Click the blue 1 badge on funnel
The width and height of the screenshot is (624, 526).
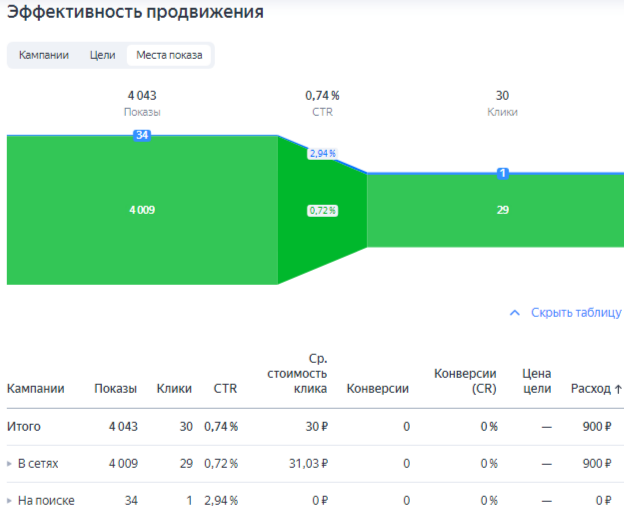503,173
